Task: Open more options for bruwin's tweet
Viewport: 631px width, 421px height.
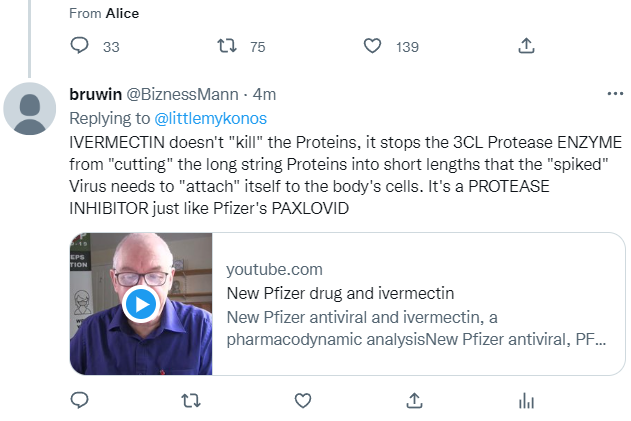Action: tap(615, 94)
